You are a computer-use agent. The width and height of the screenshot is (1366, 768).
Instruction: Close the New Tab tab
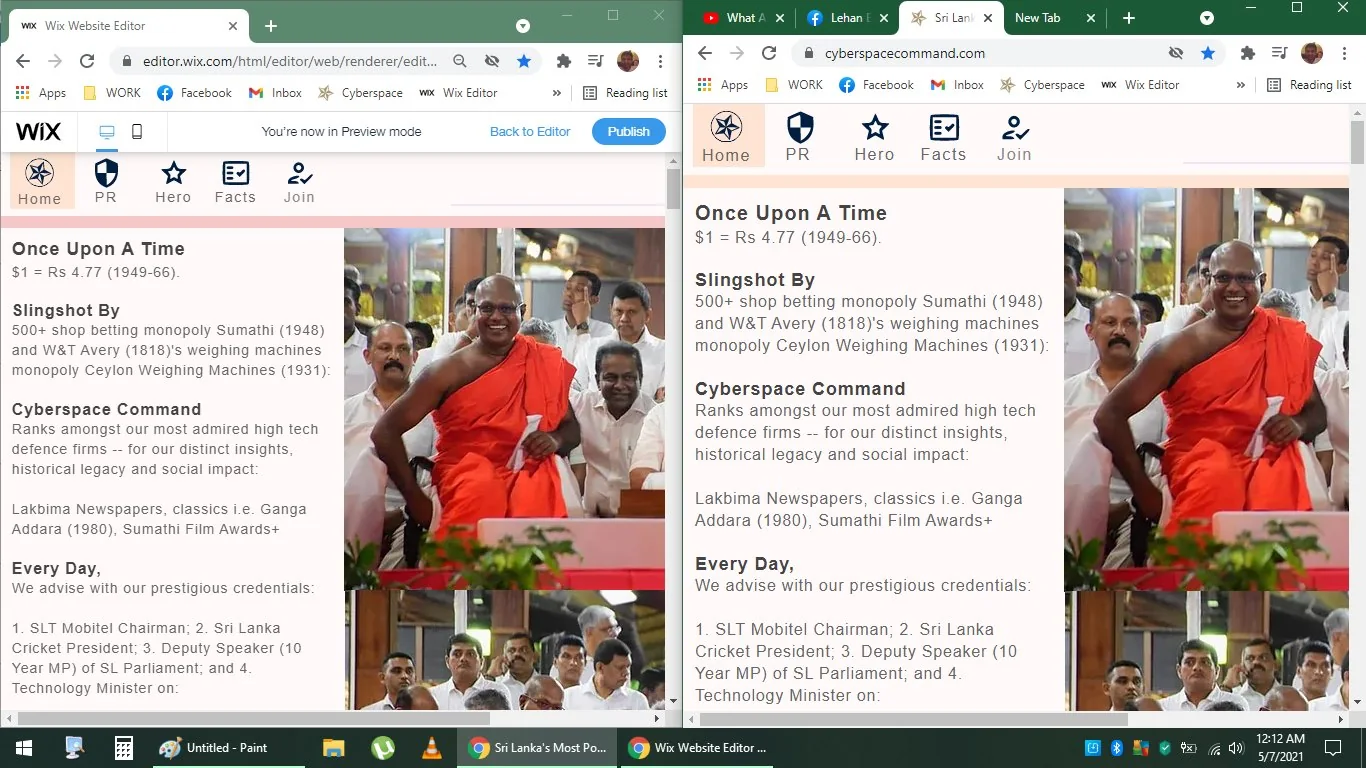[1090, 18]
